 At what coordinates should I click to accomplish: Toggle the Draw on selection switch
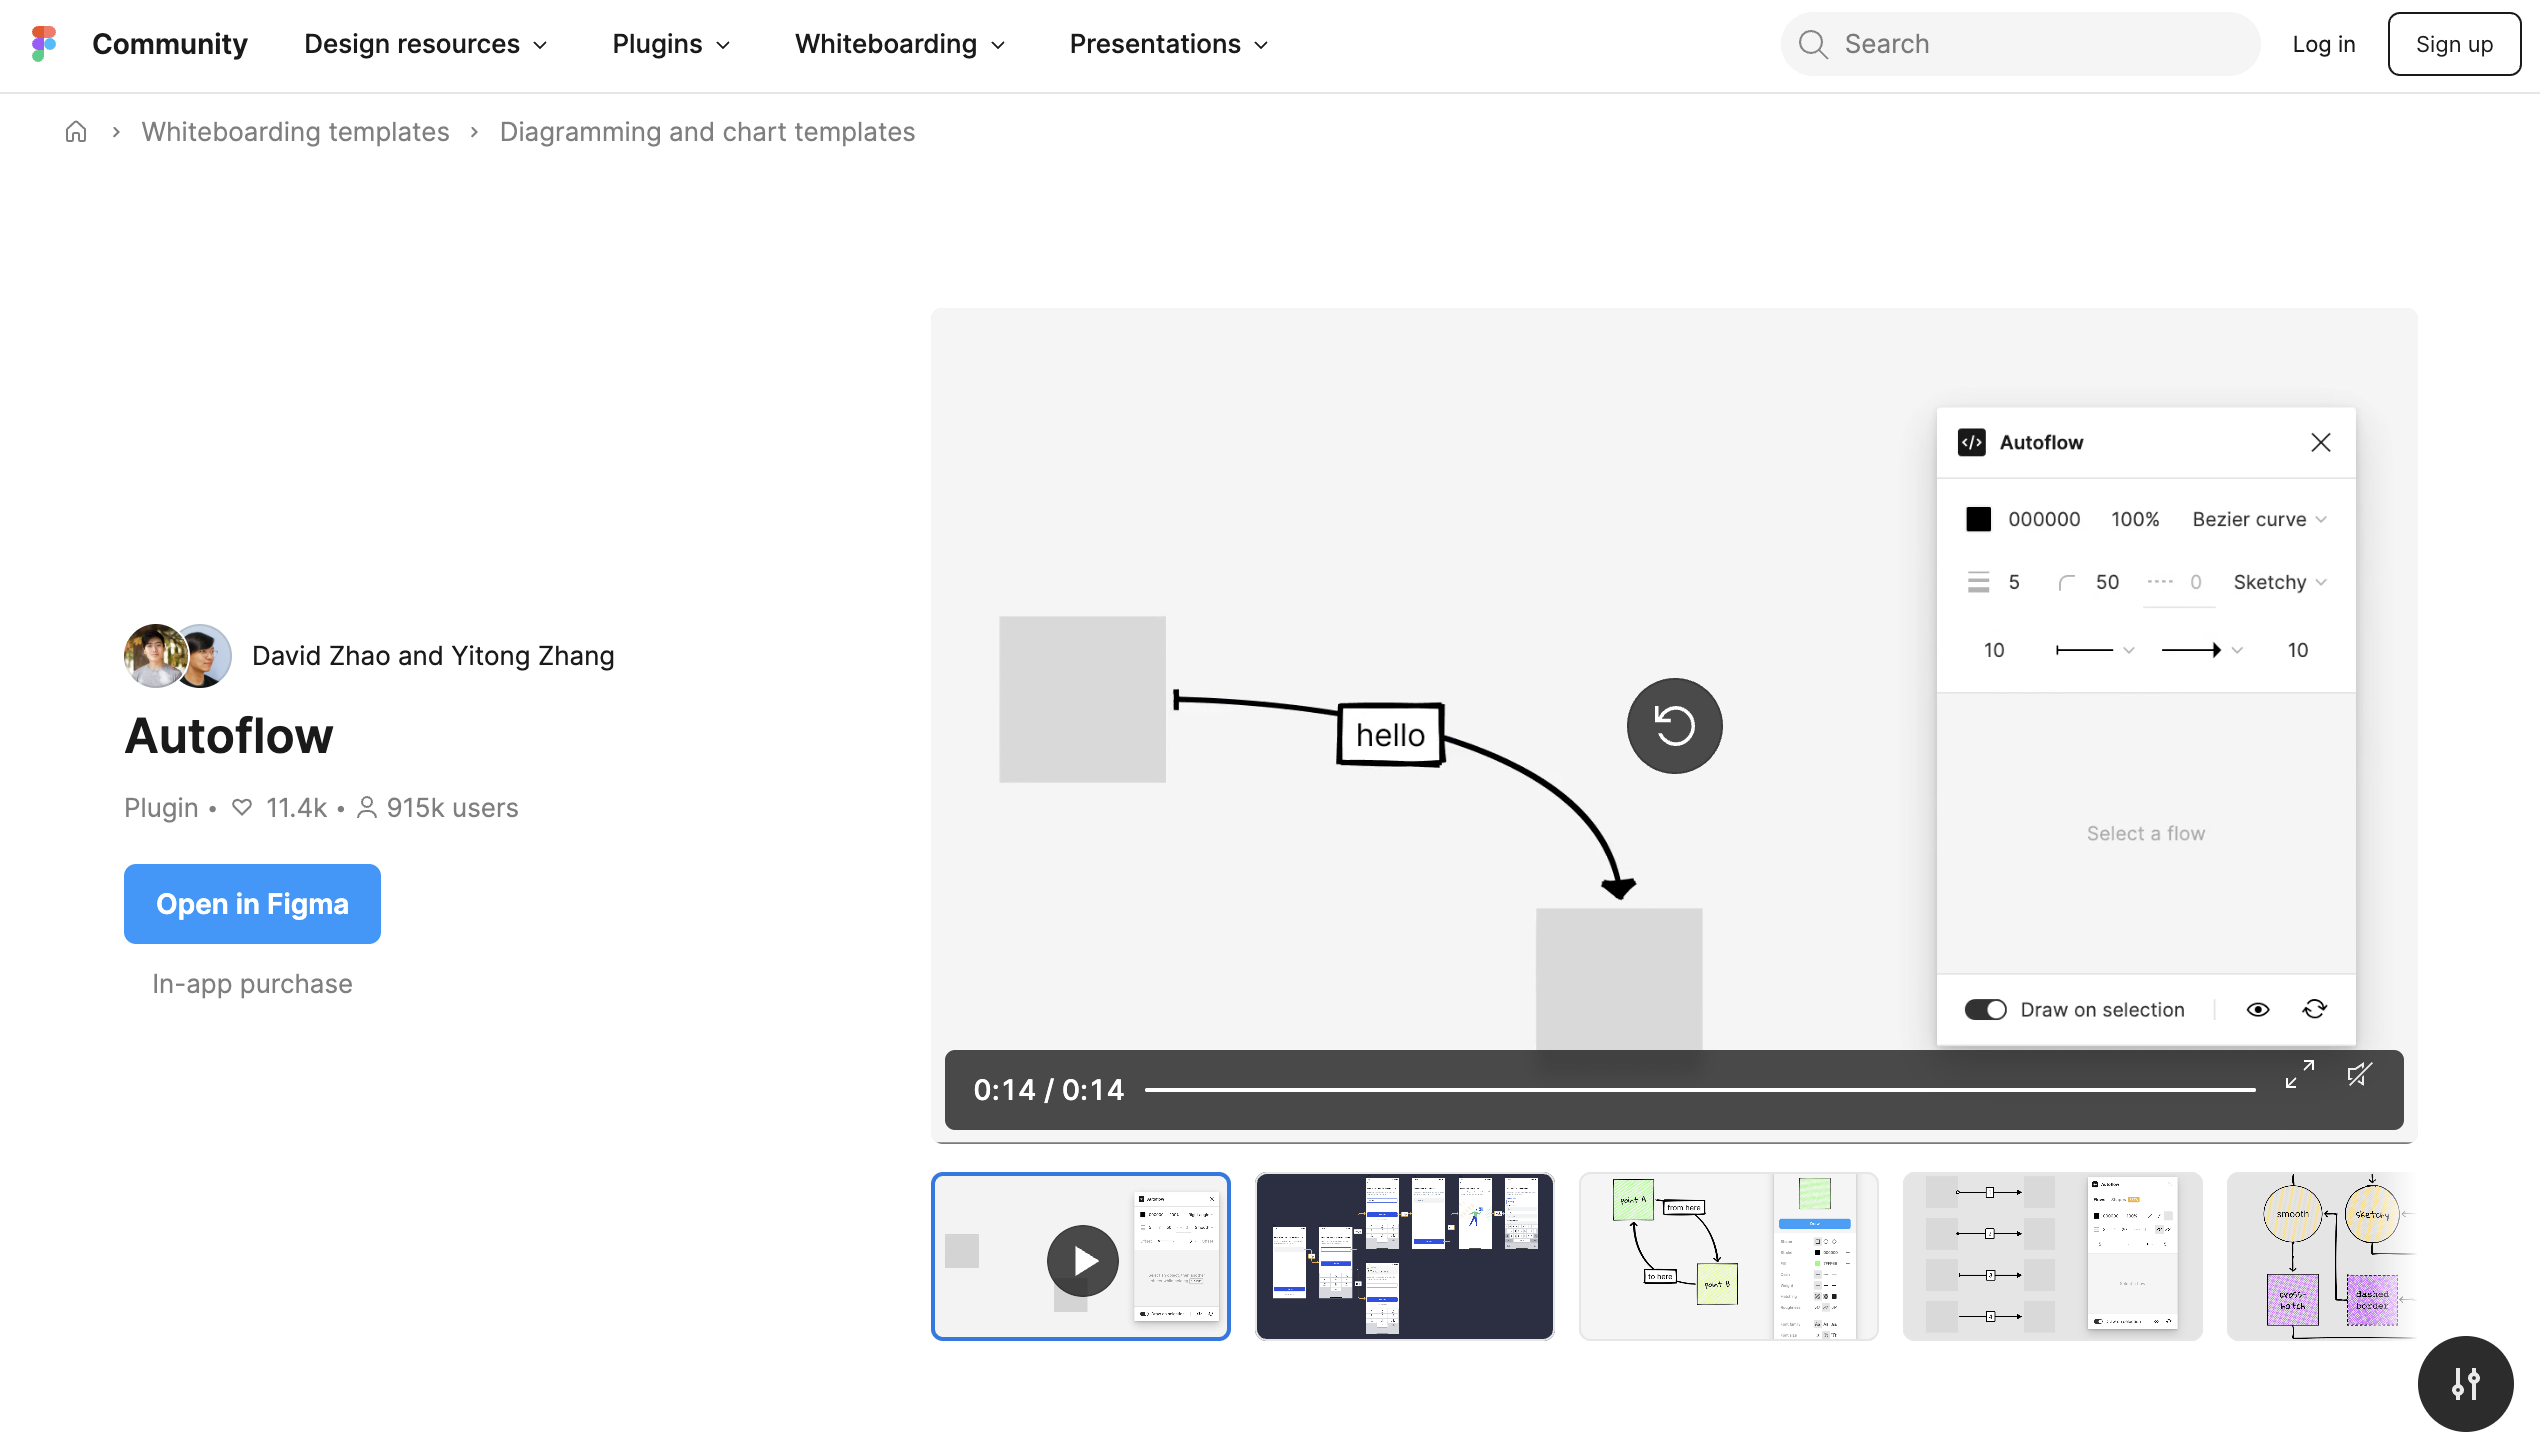pos(1985,1010)
